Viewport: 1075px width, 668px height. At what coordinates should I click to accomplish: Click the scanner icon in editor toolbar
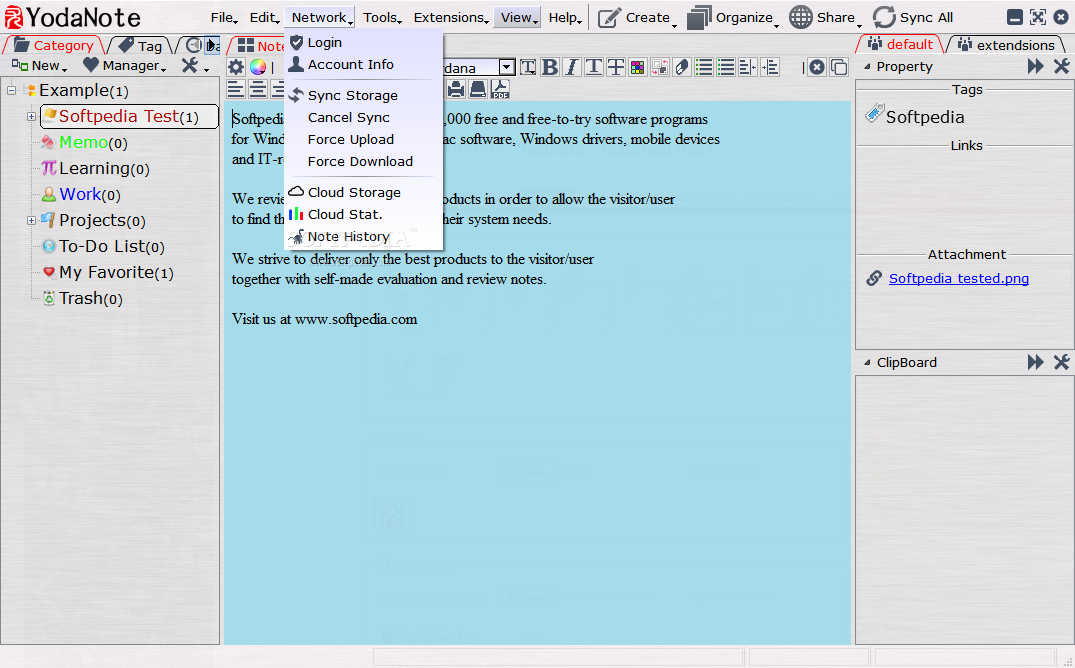(x=478, y=88)
